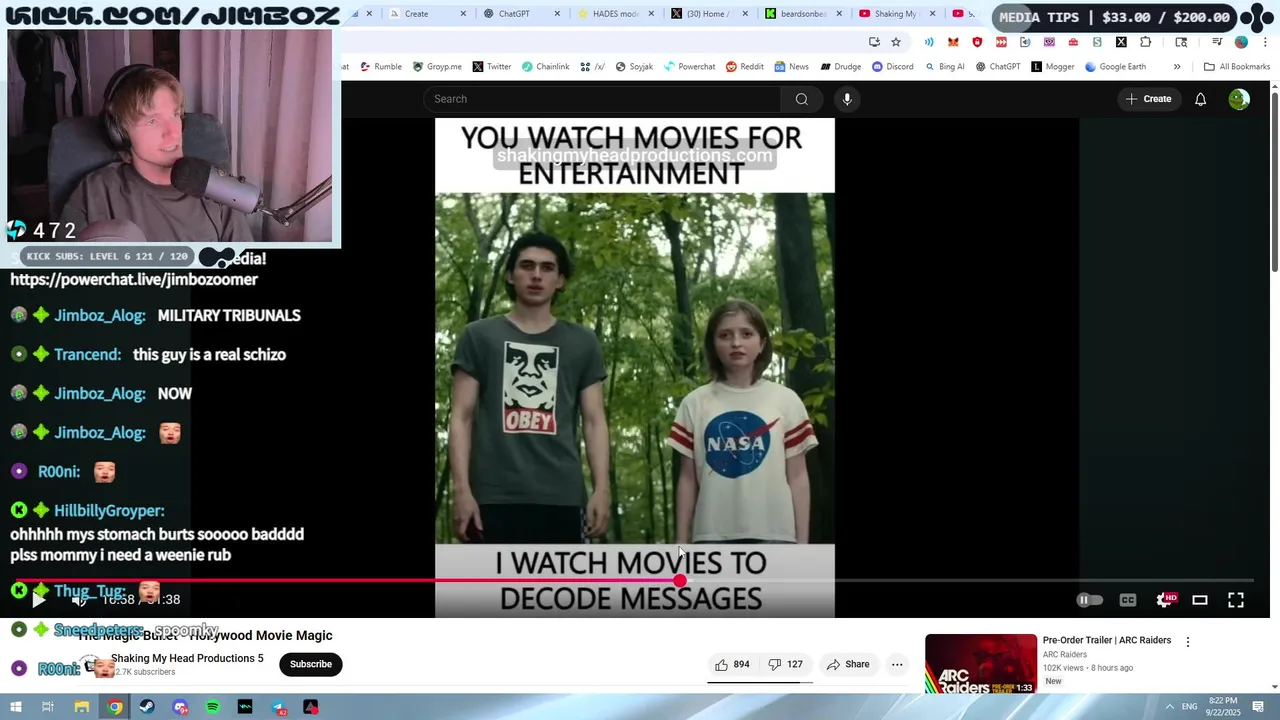
Task: Toggle closed captions CC button
Action: [1128, 600]
